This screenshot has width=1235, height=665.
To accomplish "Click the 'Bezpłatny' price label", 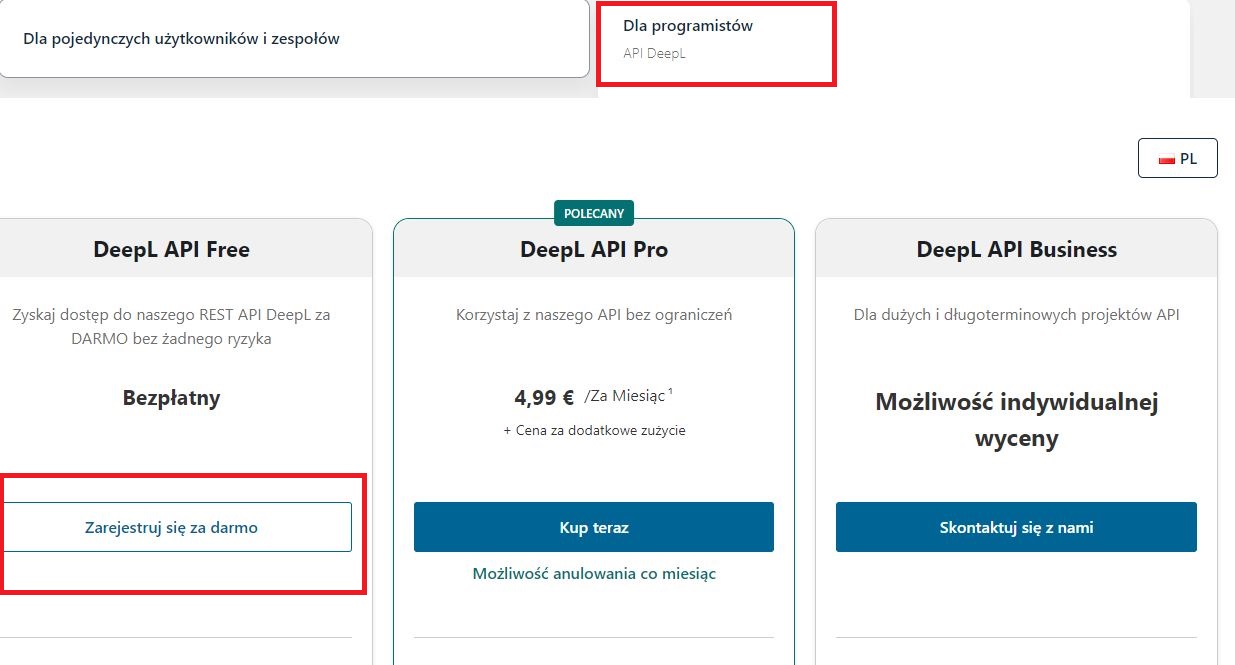I will [x=172, y=398].
